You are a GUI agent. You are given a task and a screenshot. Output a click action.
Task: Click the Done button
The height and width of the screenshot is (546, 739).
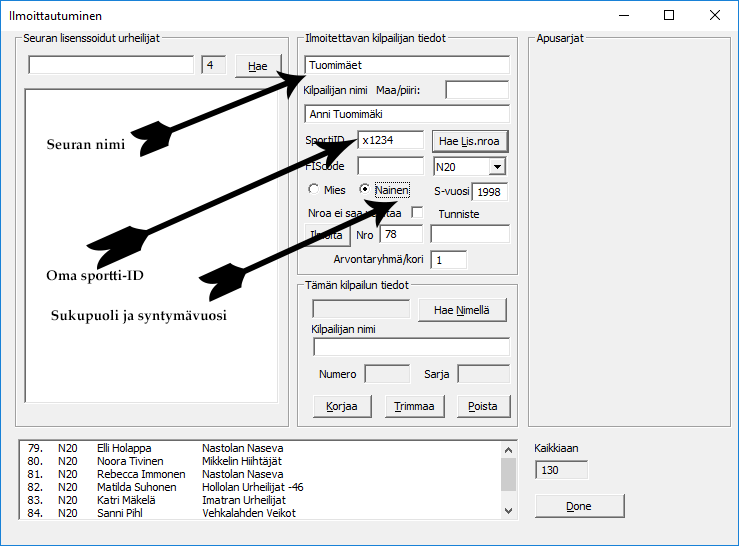[x=579, y=506]
